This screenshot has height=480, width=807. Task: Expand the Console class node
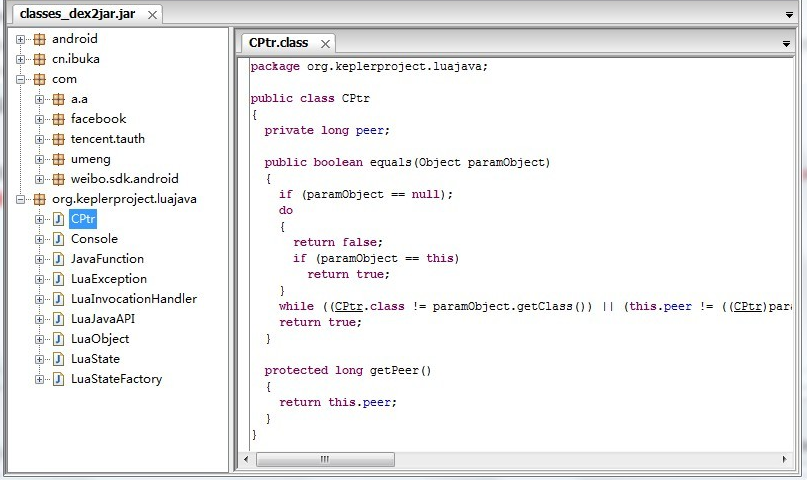[x=40, y=239]
